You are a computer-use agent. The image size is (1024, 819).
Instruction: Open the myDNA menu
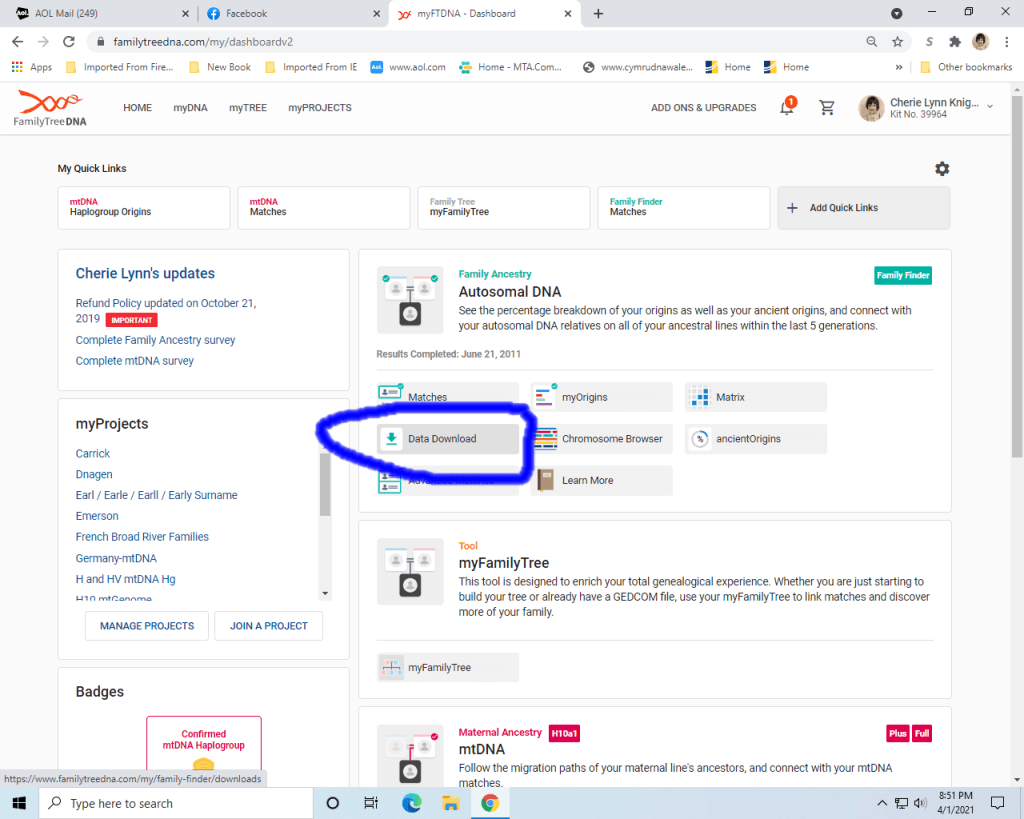[x=190, y=108]
